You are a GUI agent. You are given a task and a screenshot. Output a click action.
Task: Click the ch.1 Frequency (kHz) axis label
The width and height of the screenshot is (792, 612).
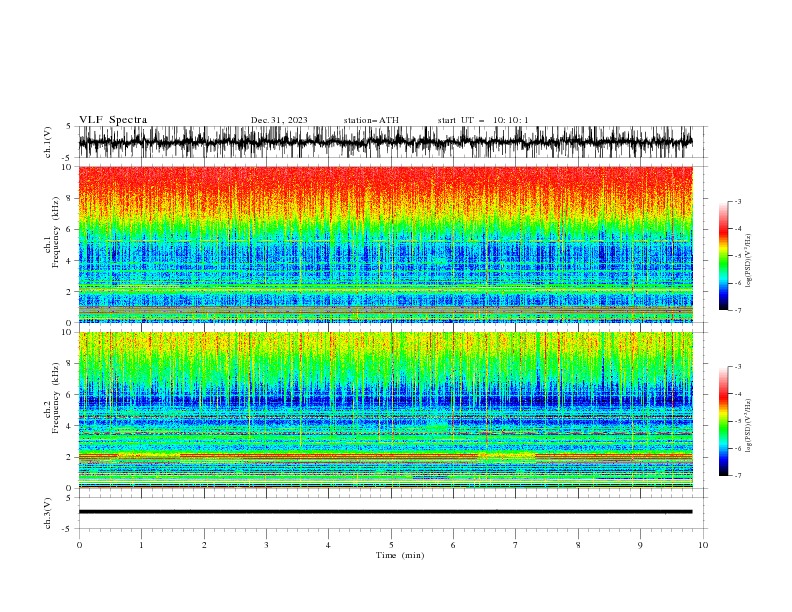click(x=52, y=244)
